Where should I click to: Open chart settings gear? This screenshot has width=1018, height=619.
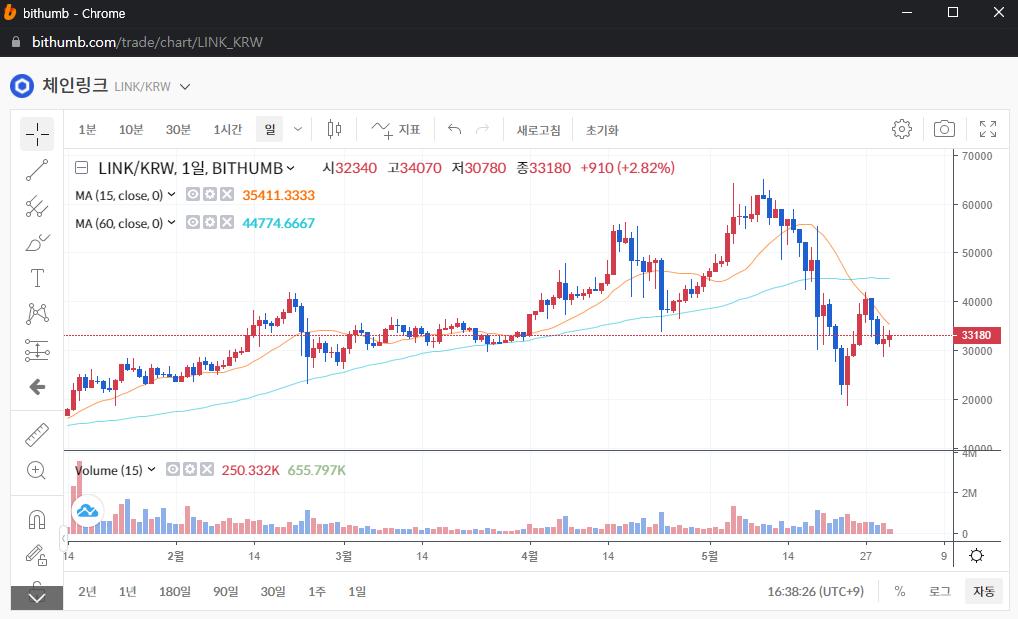[x=902, y=129]
